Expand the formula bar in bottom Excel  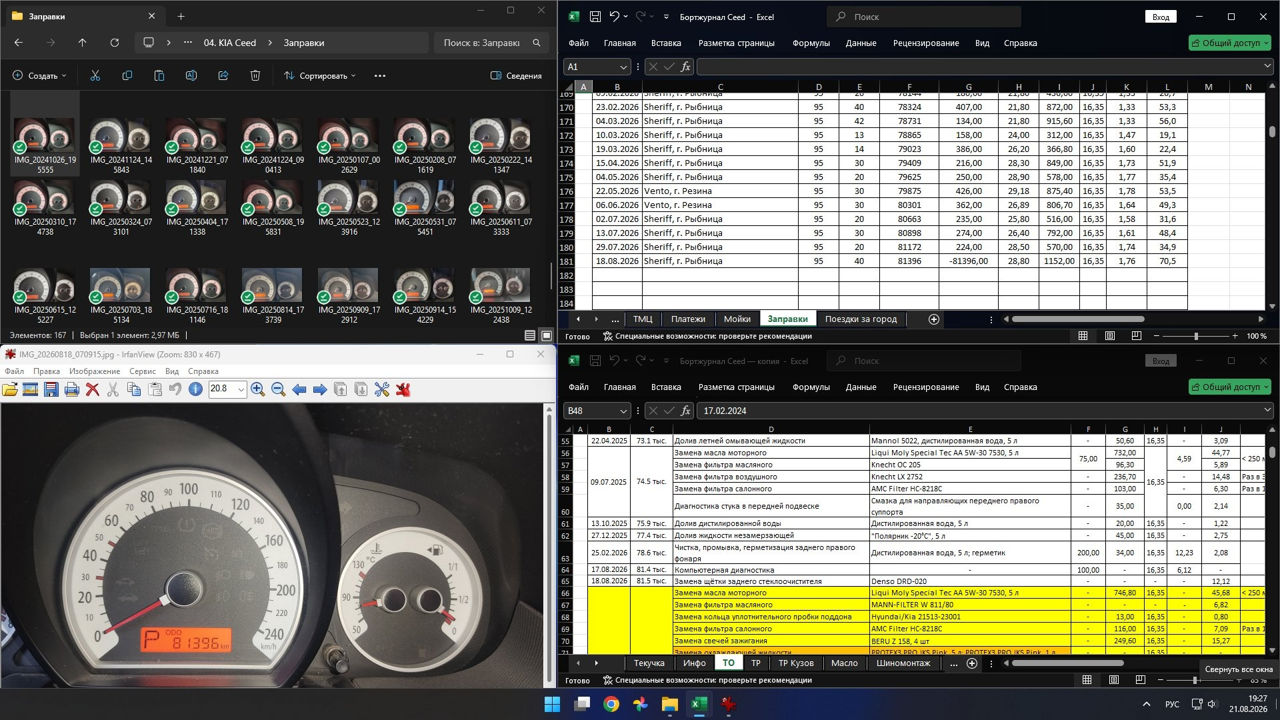coord(1268,411)
